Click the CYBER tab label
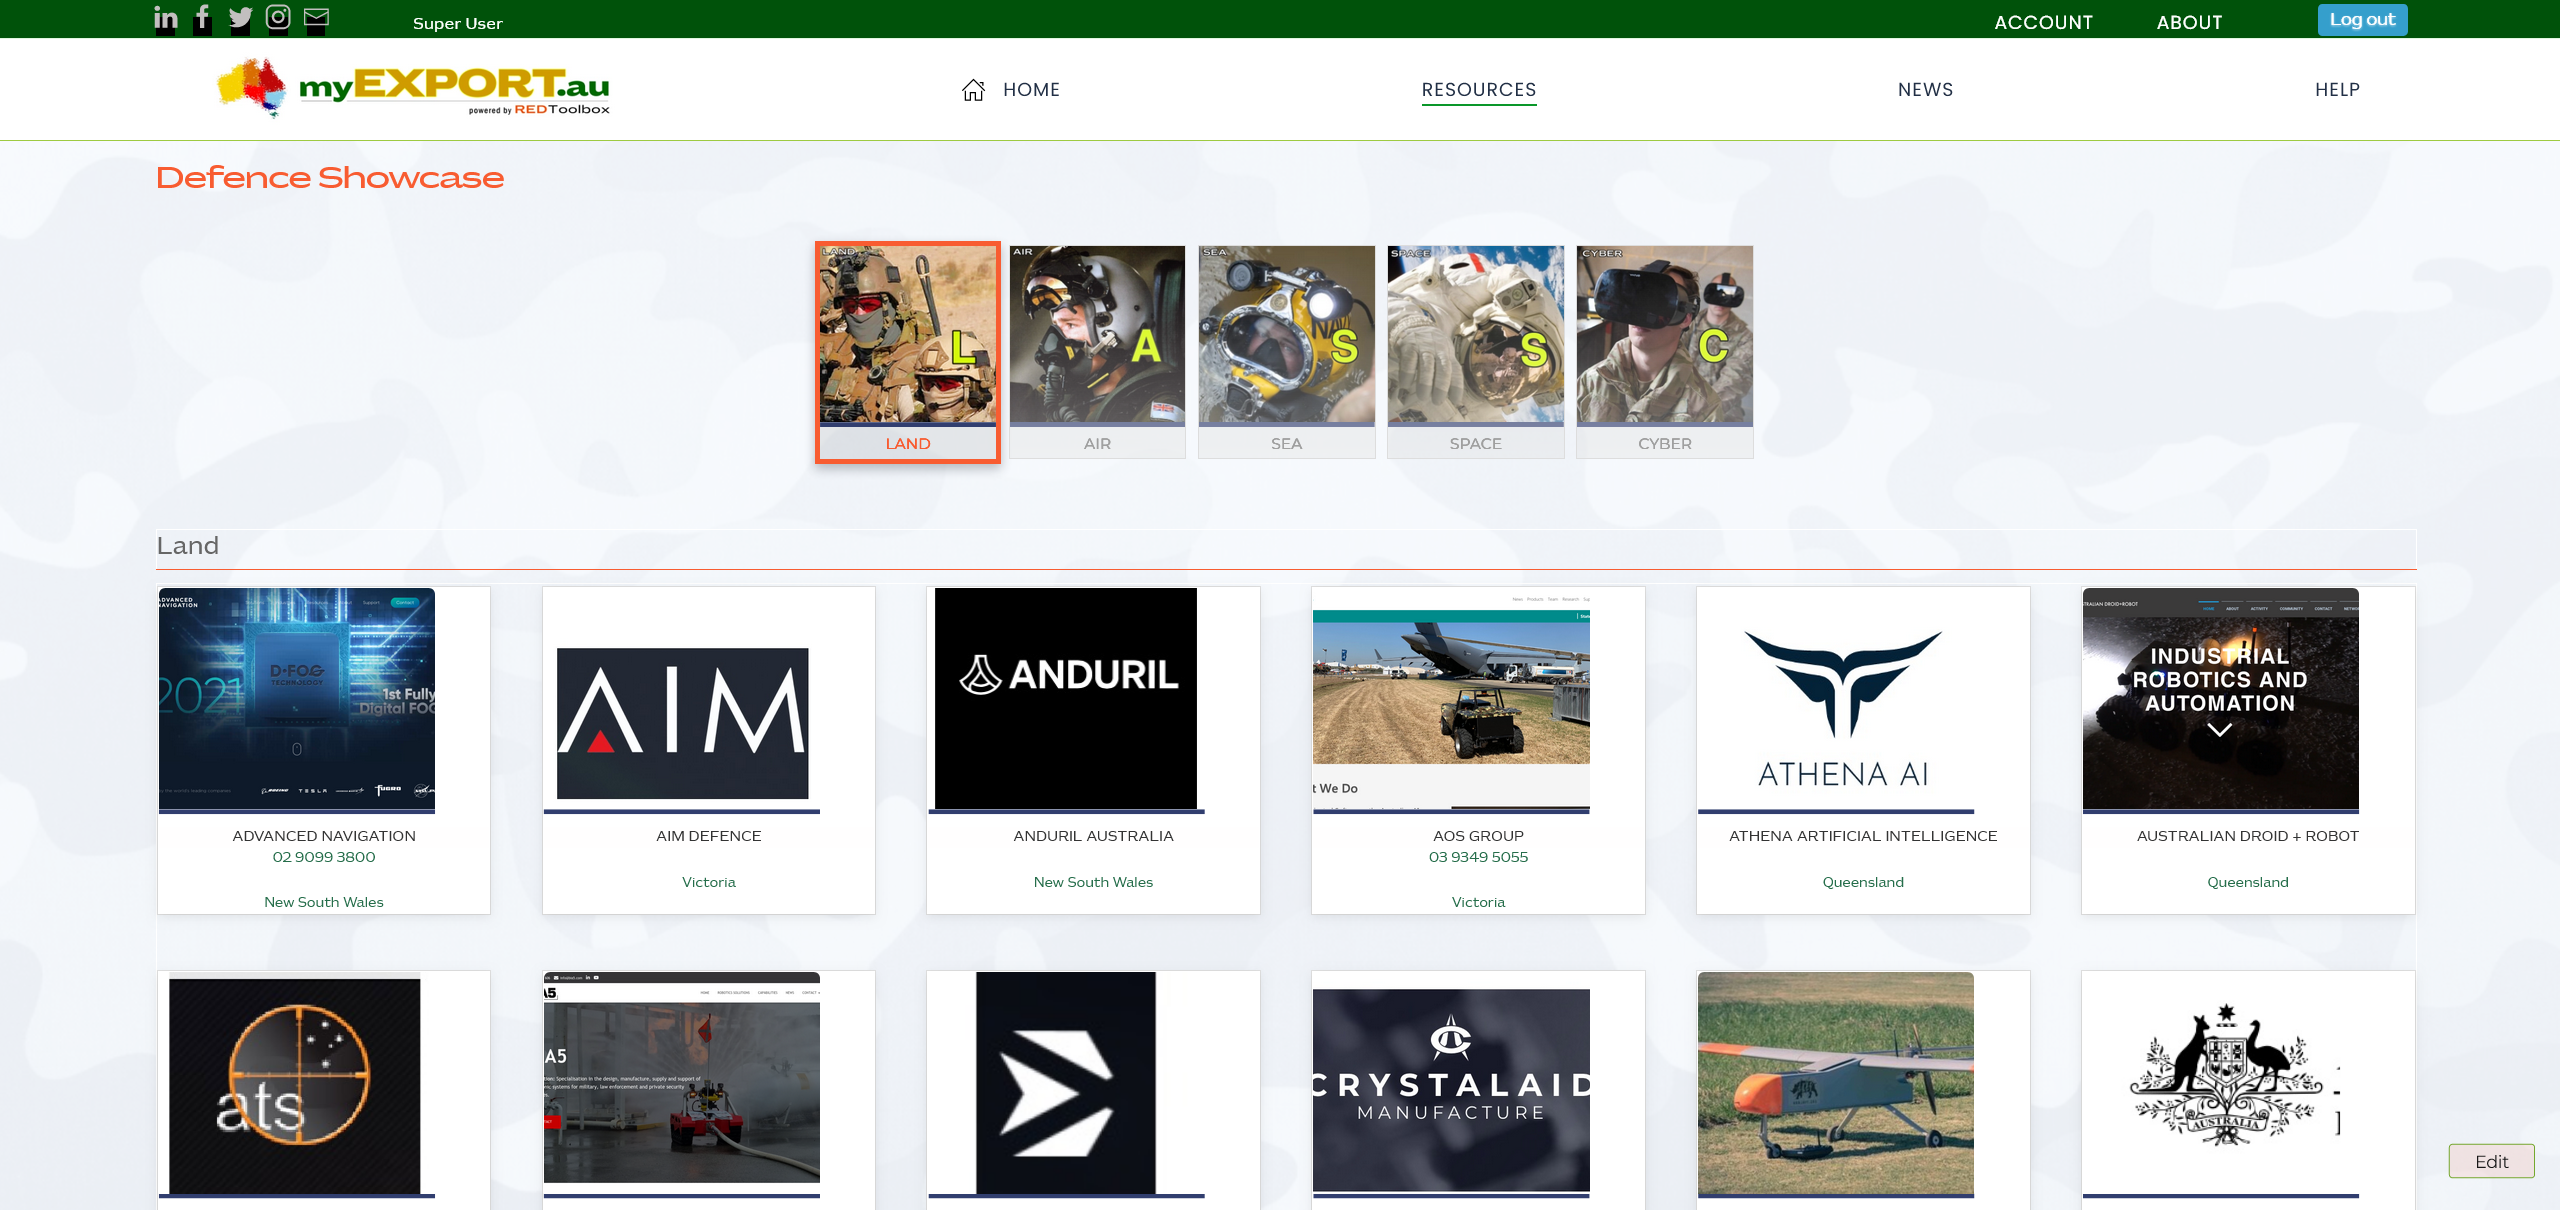This screenshot has height=1210, width=2560. [x=1664, y=443]
